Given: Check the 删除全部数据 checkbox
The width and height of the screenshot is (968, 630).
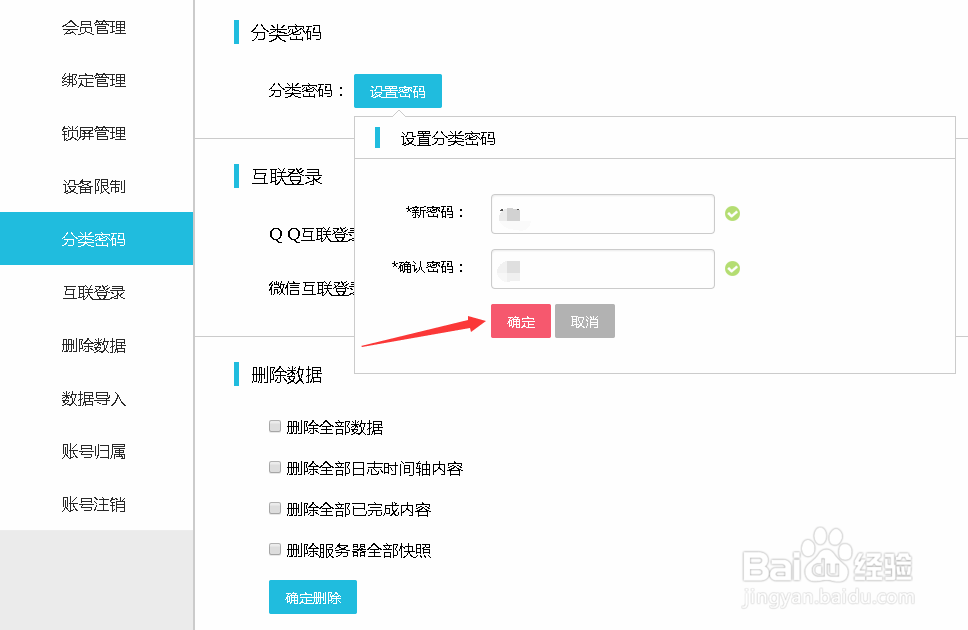Looking at the screenshot, I should 275,427.
